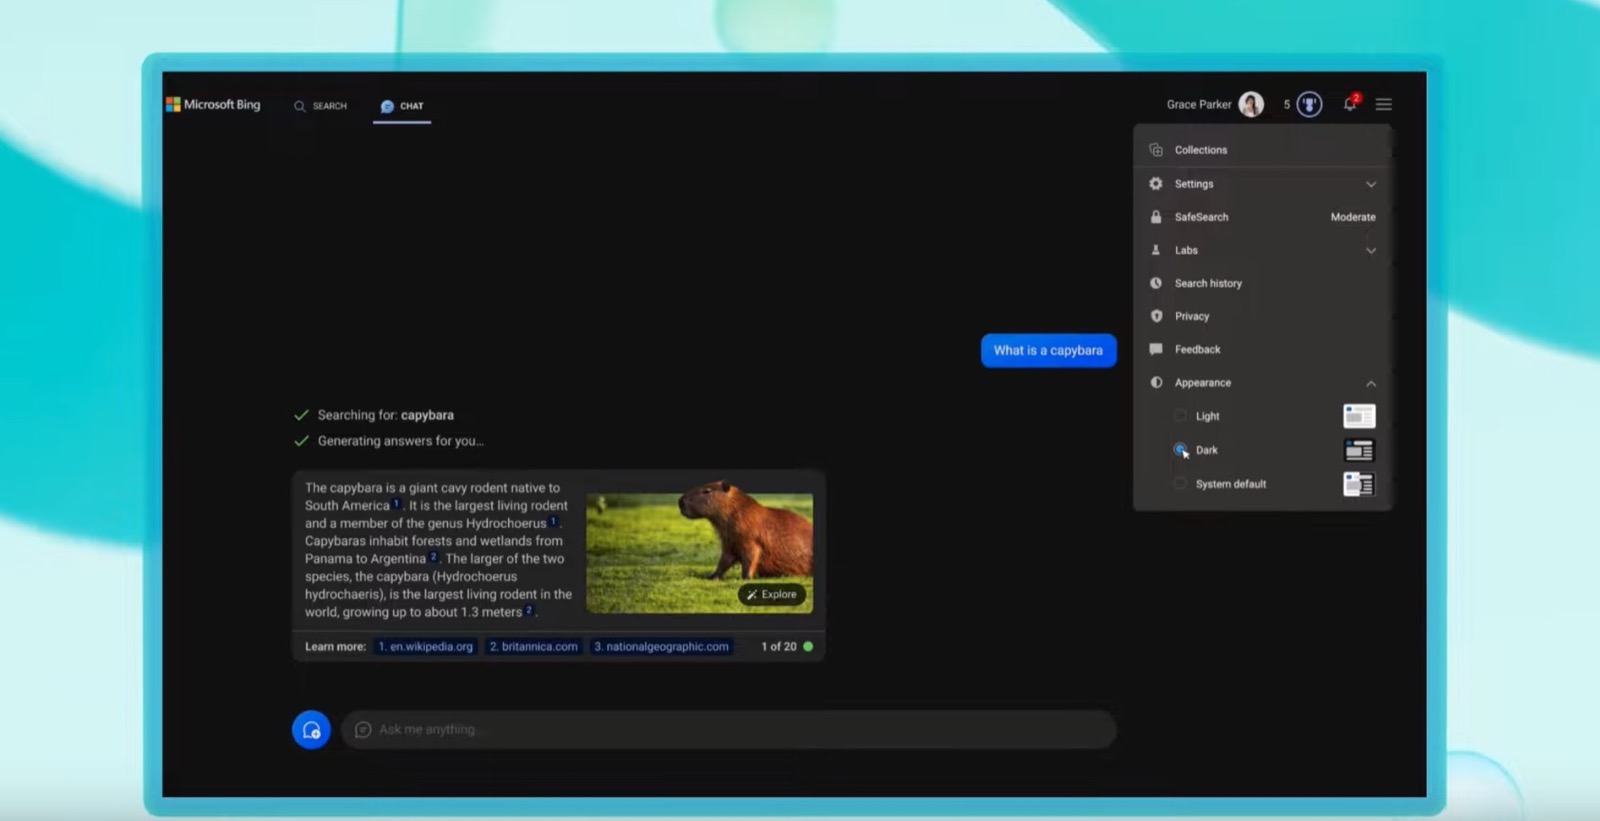Click the Labs flask icon
This screenshot has width=1600, height=821.
pos(1156,250)
